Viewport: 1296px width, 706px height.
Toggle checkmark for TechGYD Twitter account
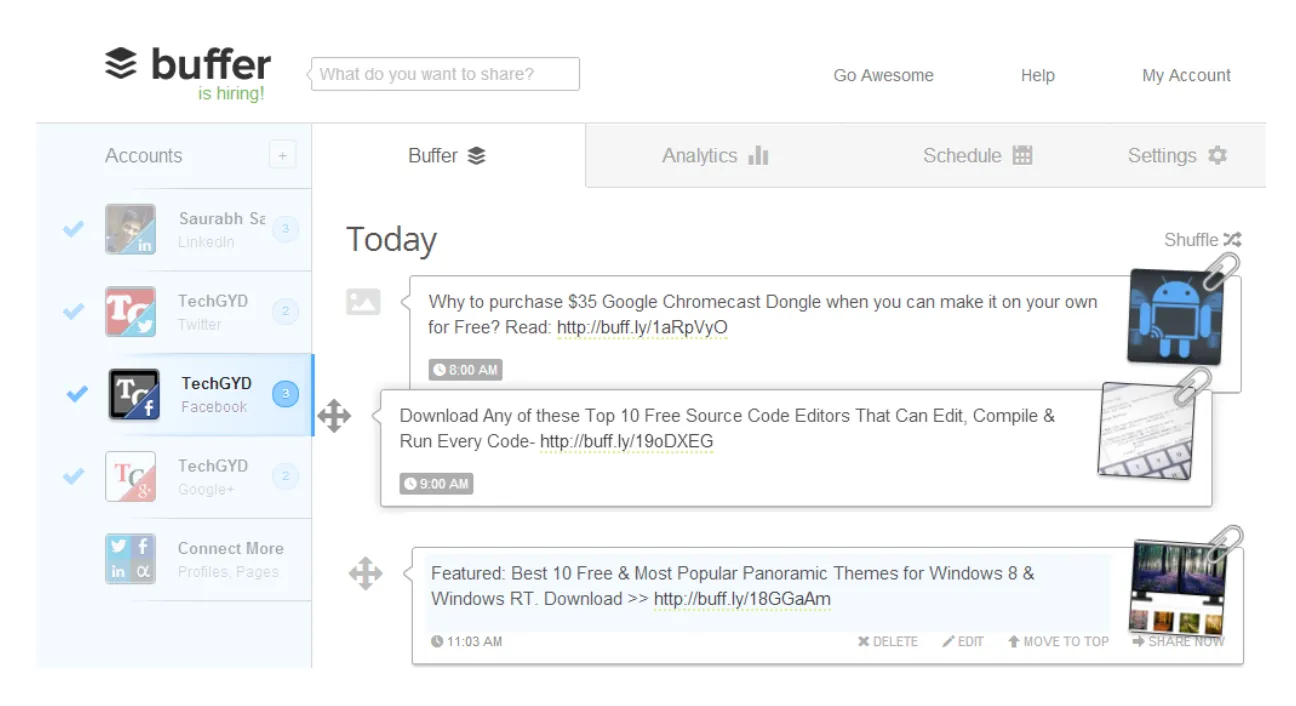point(73,311)
